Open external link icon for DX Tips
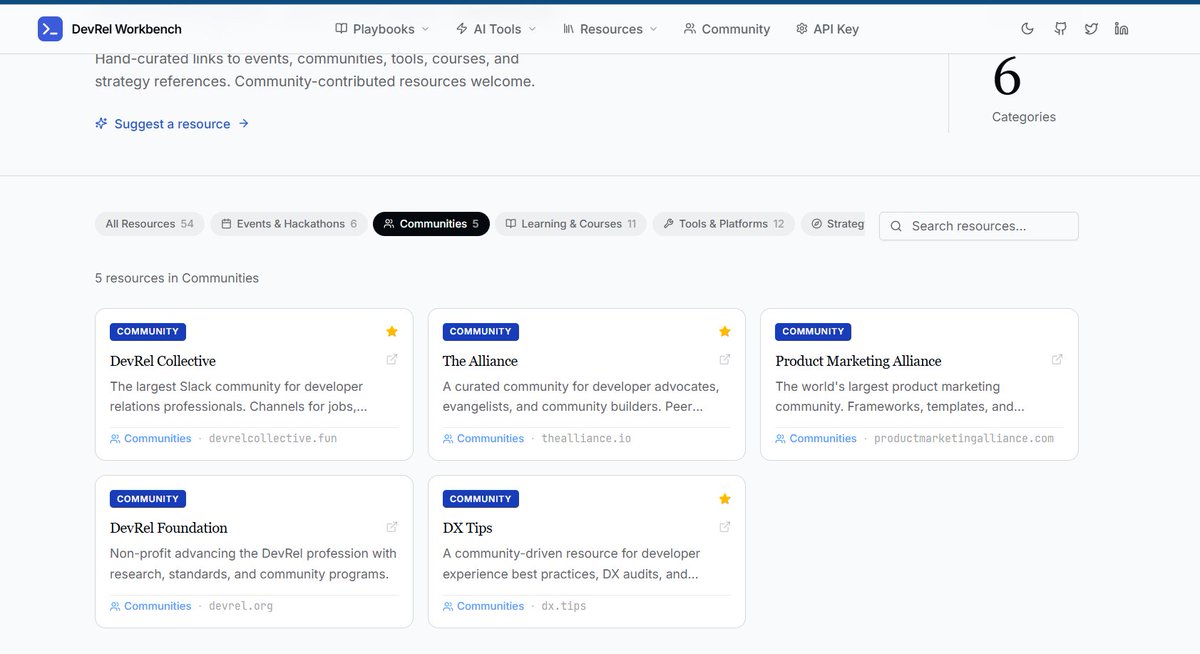 (725, 527)
